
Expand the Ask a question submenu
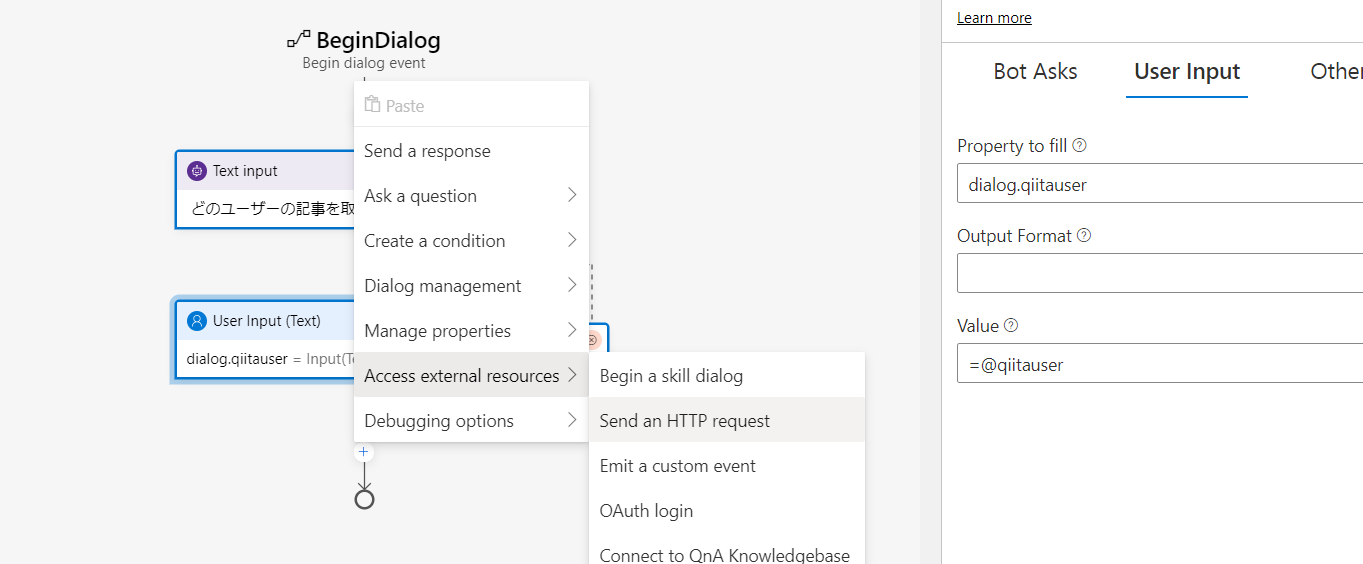(470, 196)
